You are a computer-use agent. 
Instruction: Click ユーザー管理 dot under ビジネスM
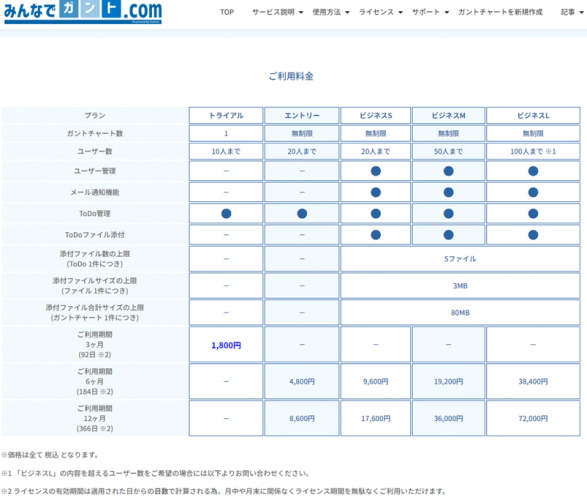click(448, 171)
